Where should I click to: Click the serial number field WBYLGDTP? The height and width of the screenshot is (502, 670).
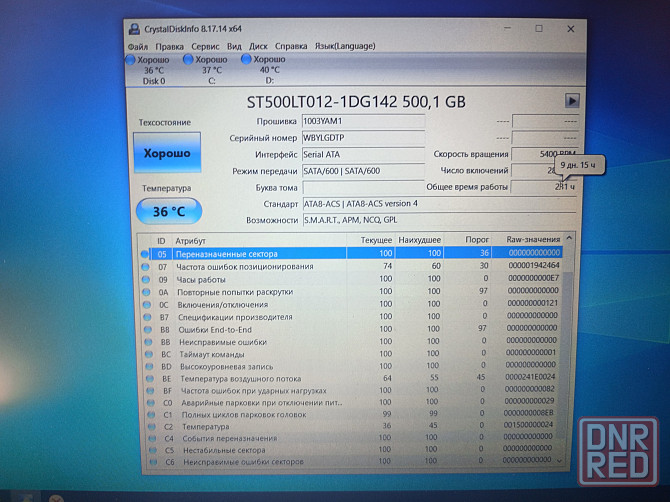click(363, 138)
